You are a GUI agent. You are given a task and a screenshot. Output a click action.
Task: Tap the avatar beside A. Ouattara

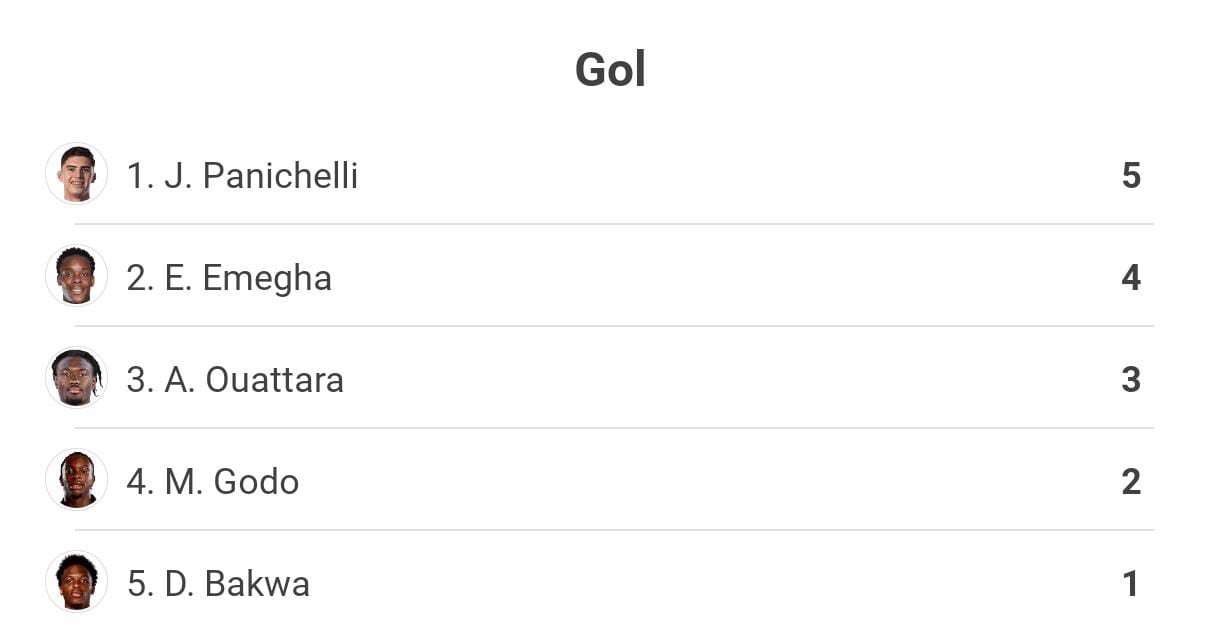click(x=77, y=378)
